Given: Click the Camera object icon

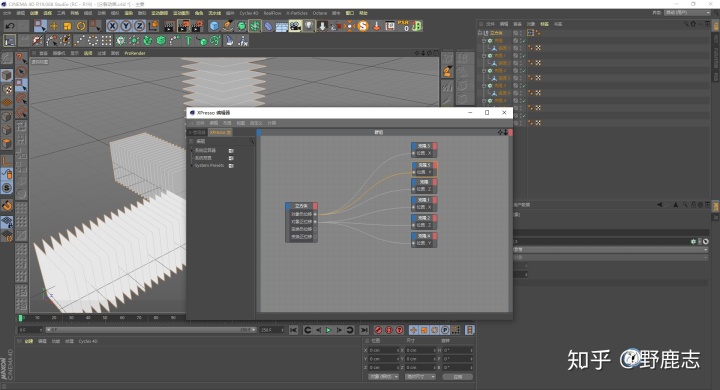Looking at the screenshot, I should point(295,26).
